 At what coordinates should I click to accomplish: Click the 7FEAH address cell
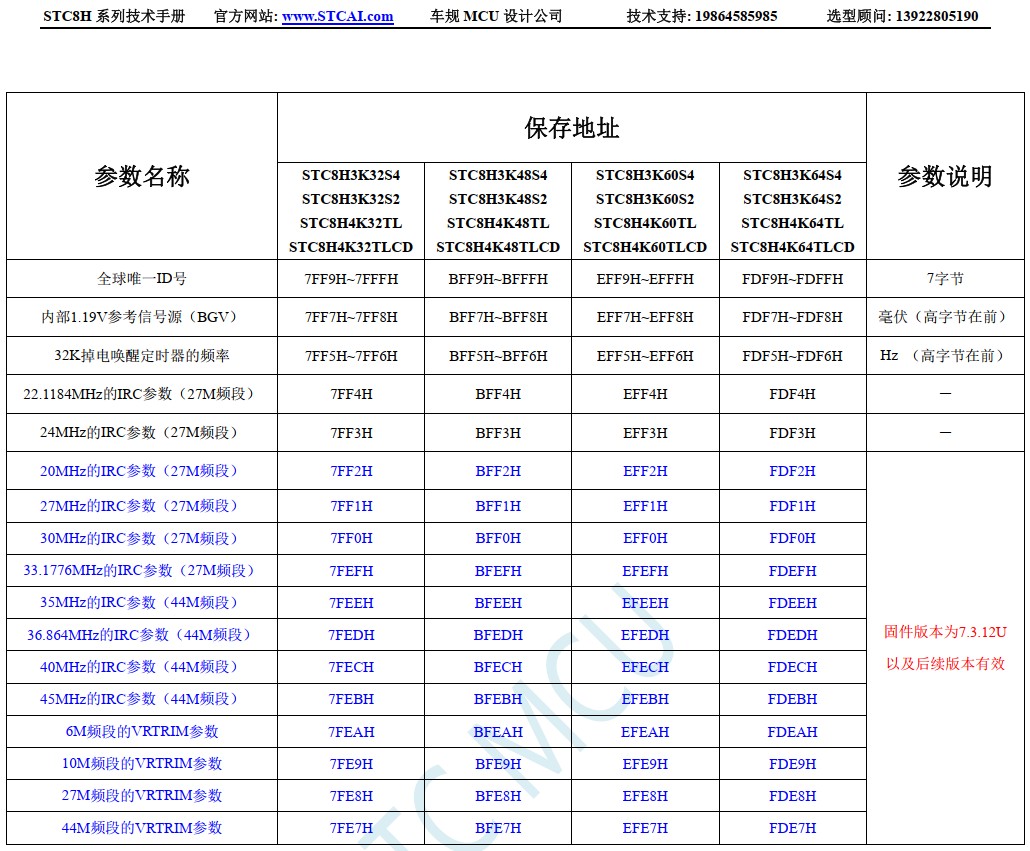(351, 731)
